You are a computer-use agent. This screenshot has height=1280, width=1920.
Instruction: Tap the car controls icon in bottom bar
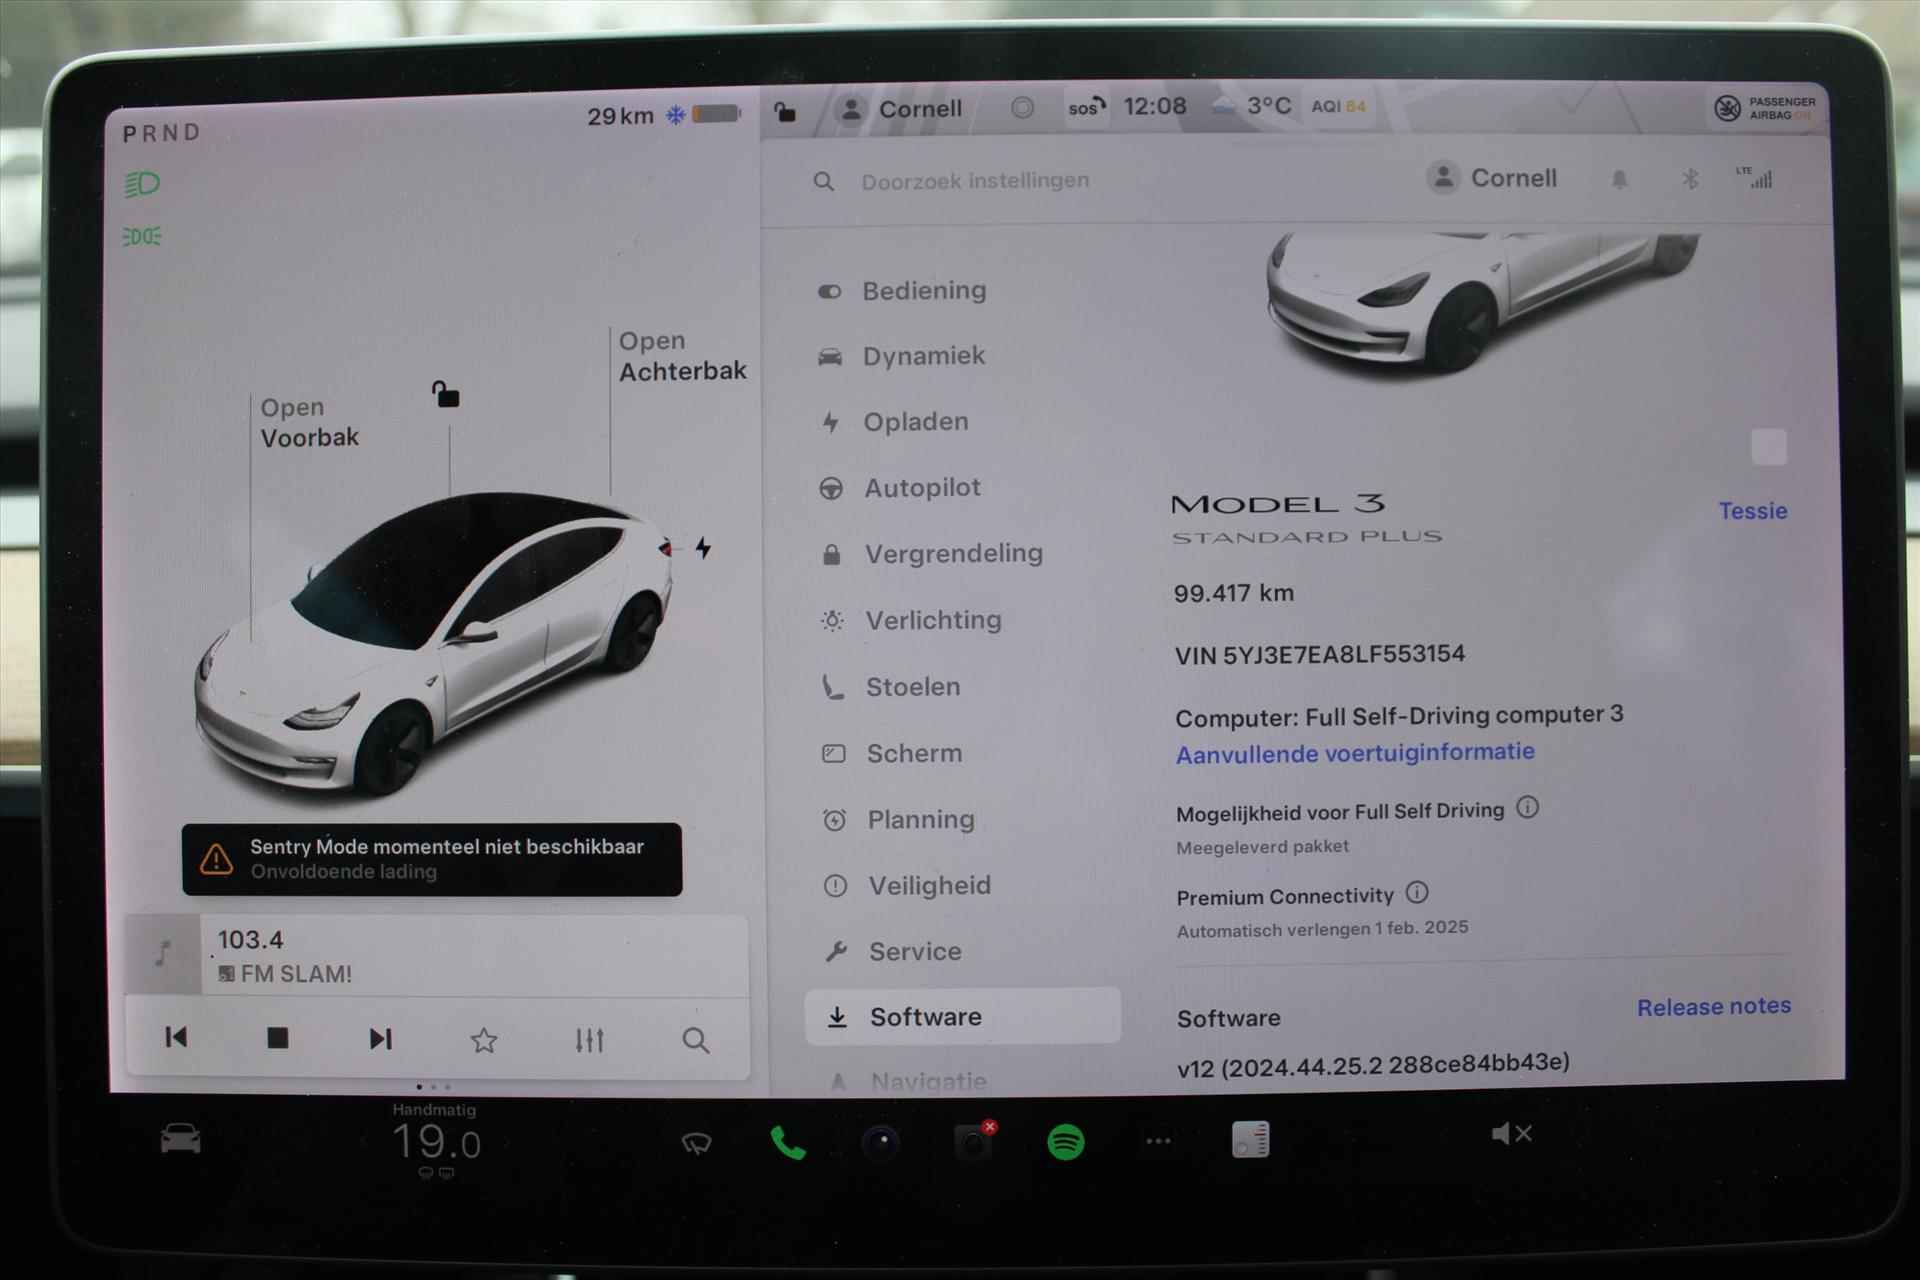click(181, 1138)
